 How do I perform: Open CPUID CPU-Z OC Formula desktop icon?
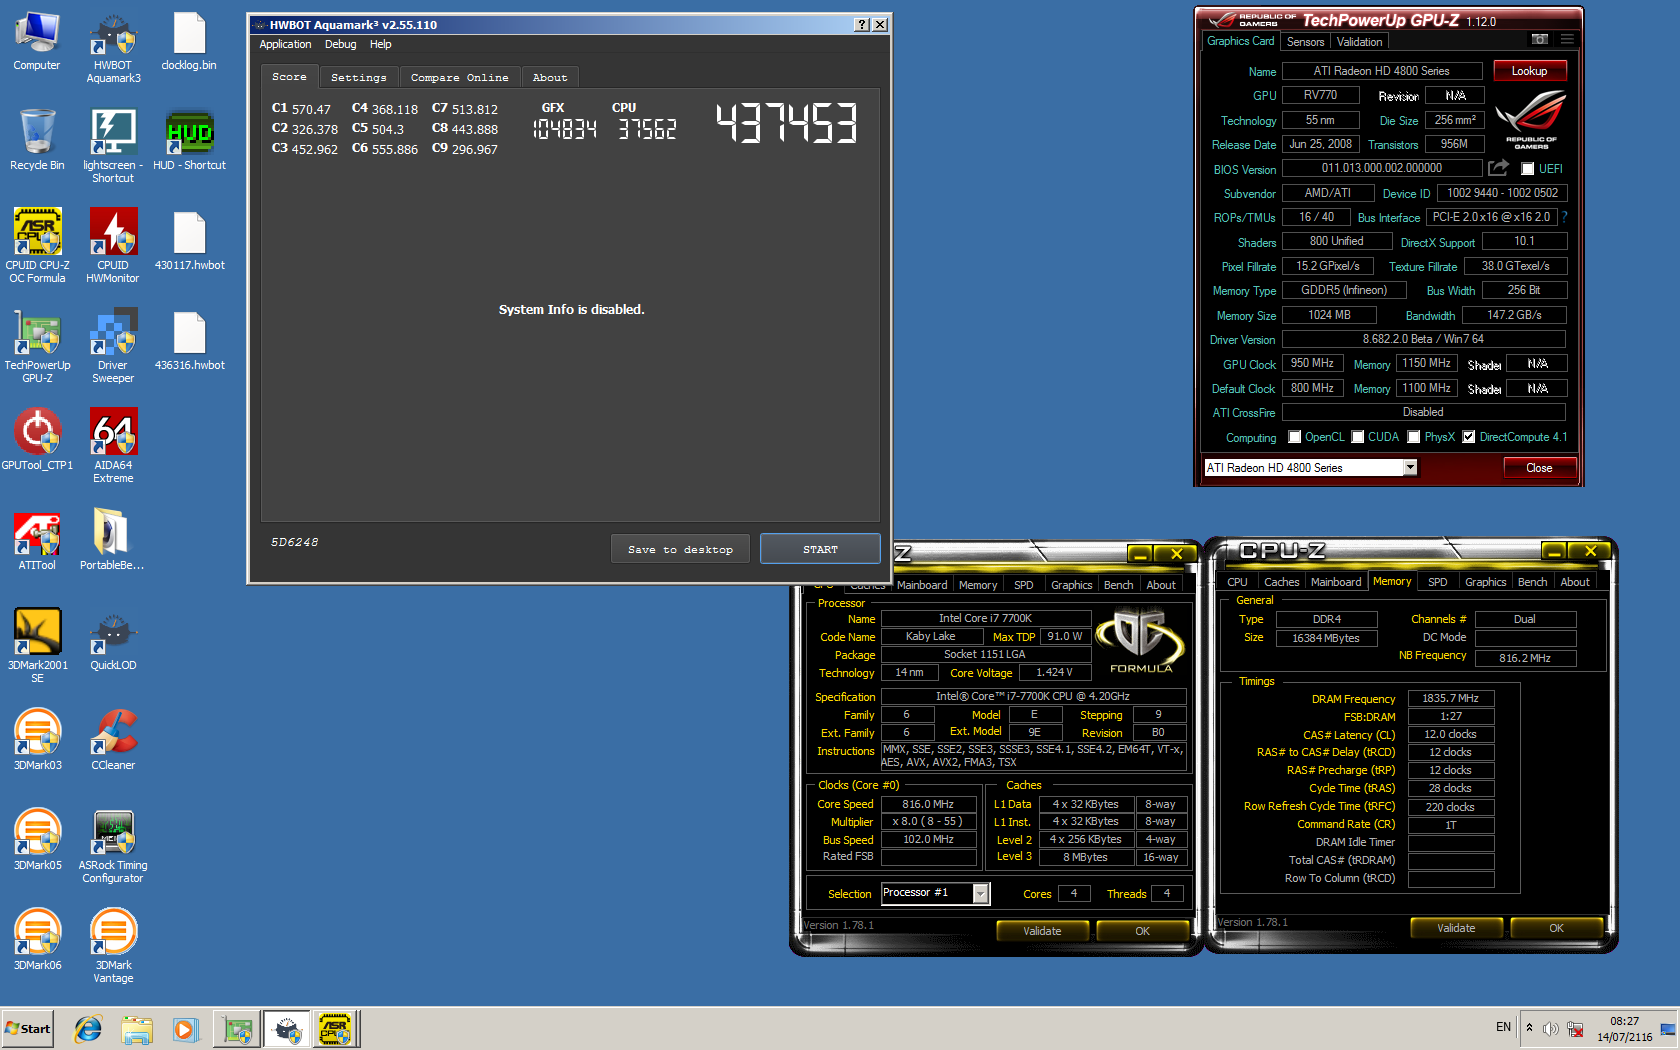37,246
